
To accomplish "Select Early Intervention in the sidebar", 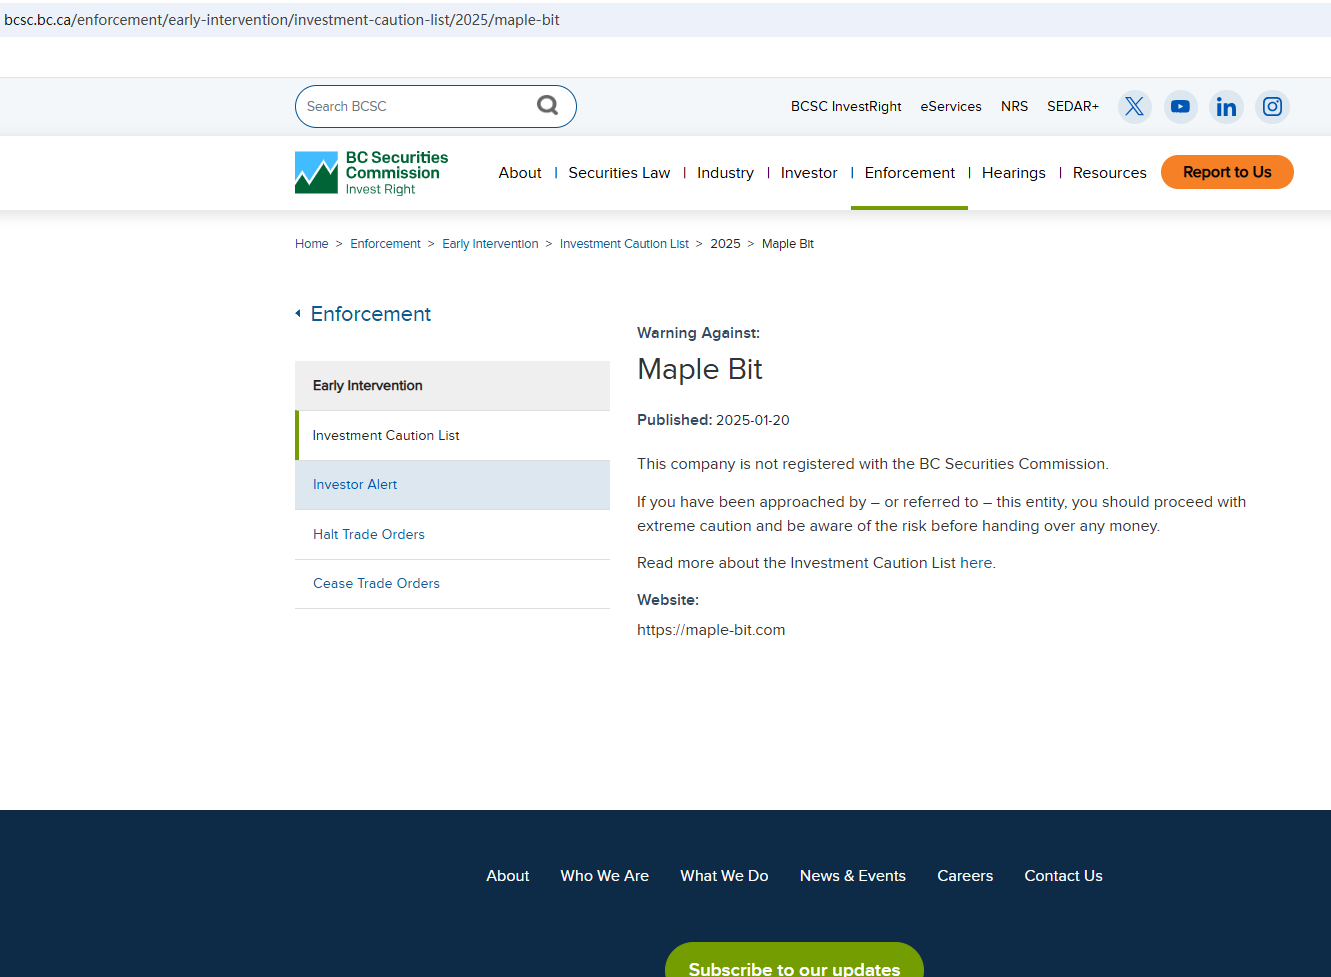I will point(452,386).
